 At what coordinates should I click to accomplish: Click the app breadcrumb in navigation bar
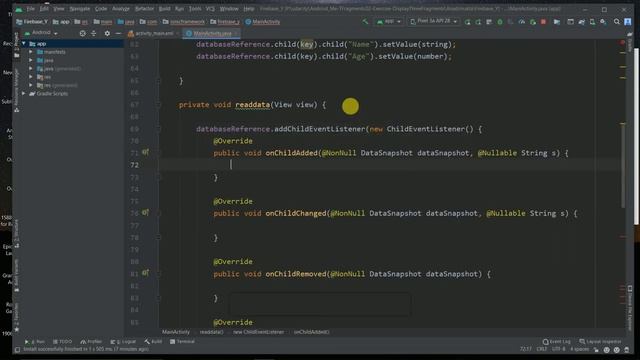coord(61,22)
